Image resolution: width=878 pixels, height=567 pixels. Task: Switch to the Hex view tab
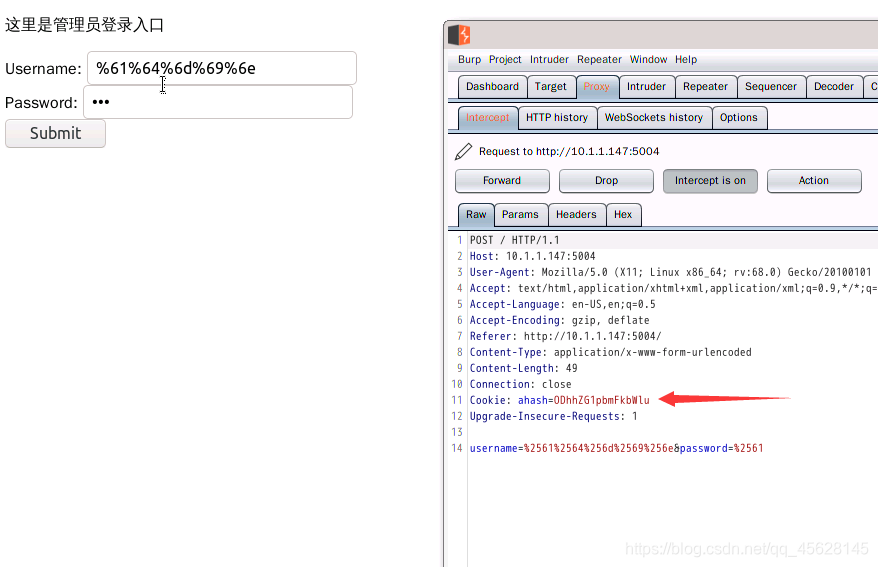point(623,215)
